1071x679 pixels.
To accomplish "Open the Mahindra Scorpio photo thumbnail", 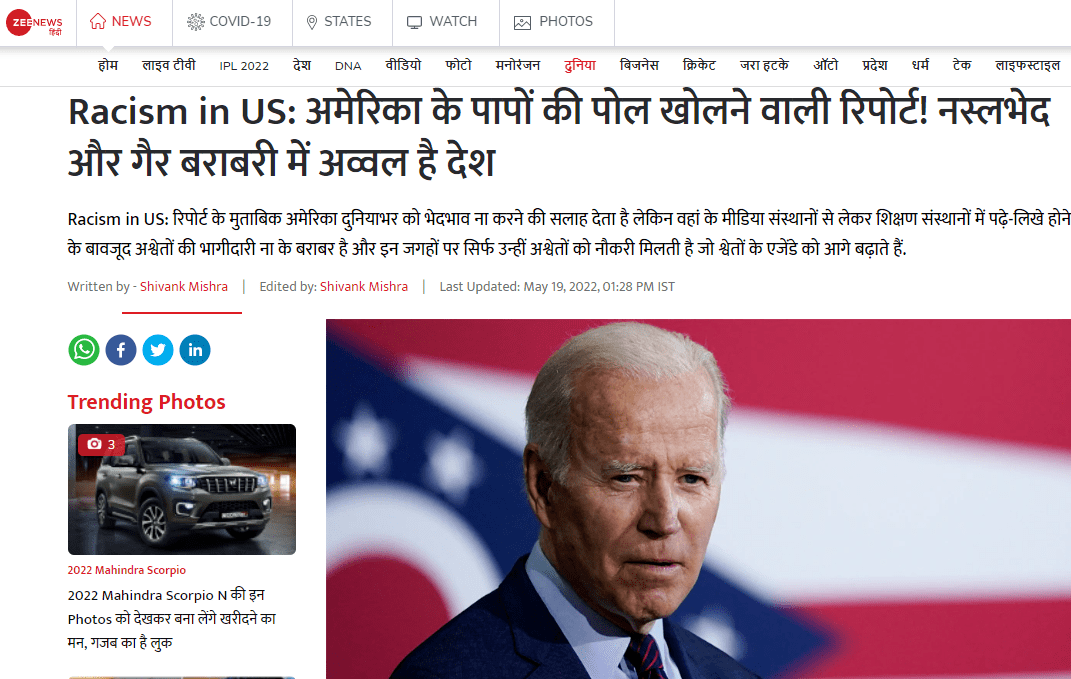I will pyautogui.click(x=182, y=489).
